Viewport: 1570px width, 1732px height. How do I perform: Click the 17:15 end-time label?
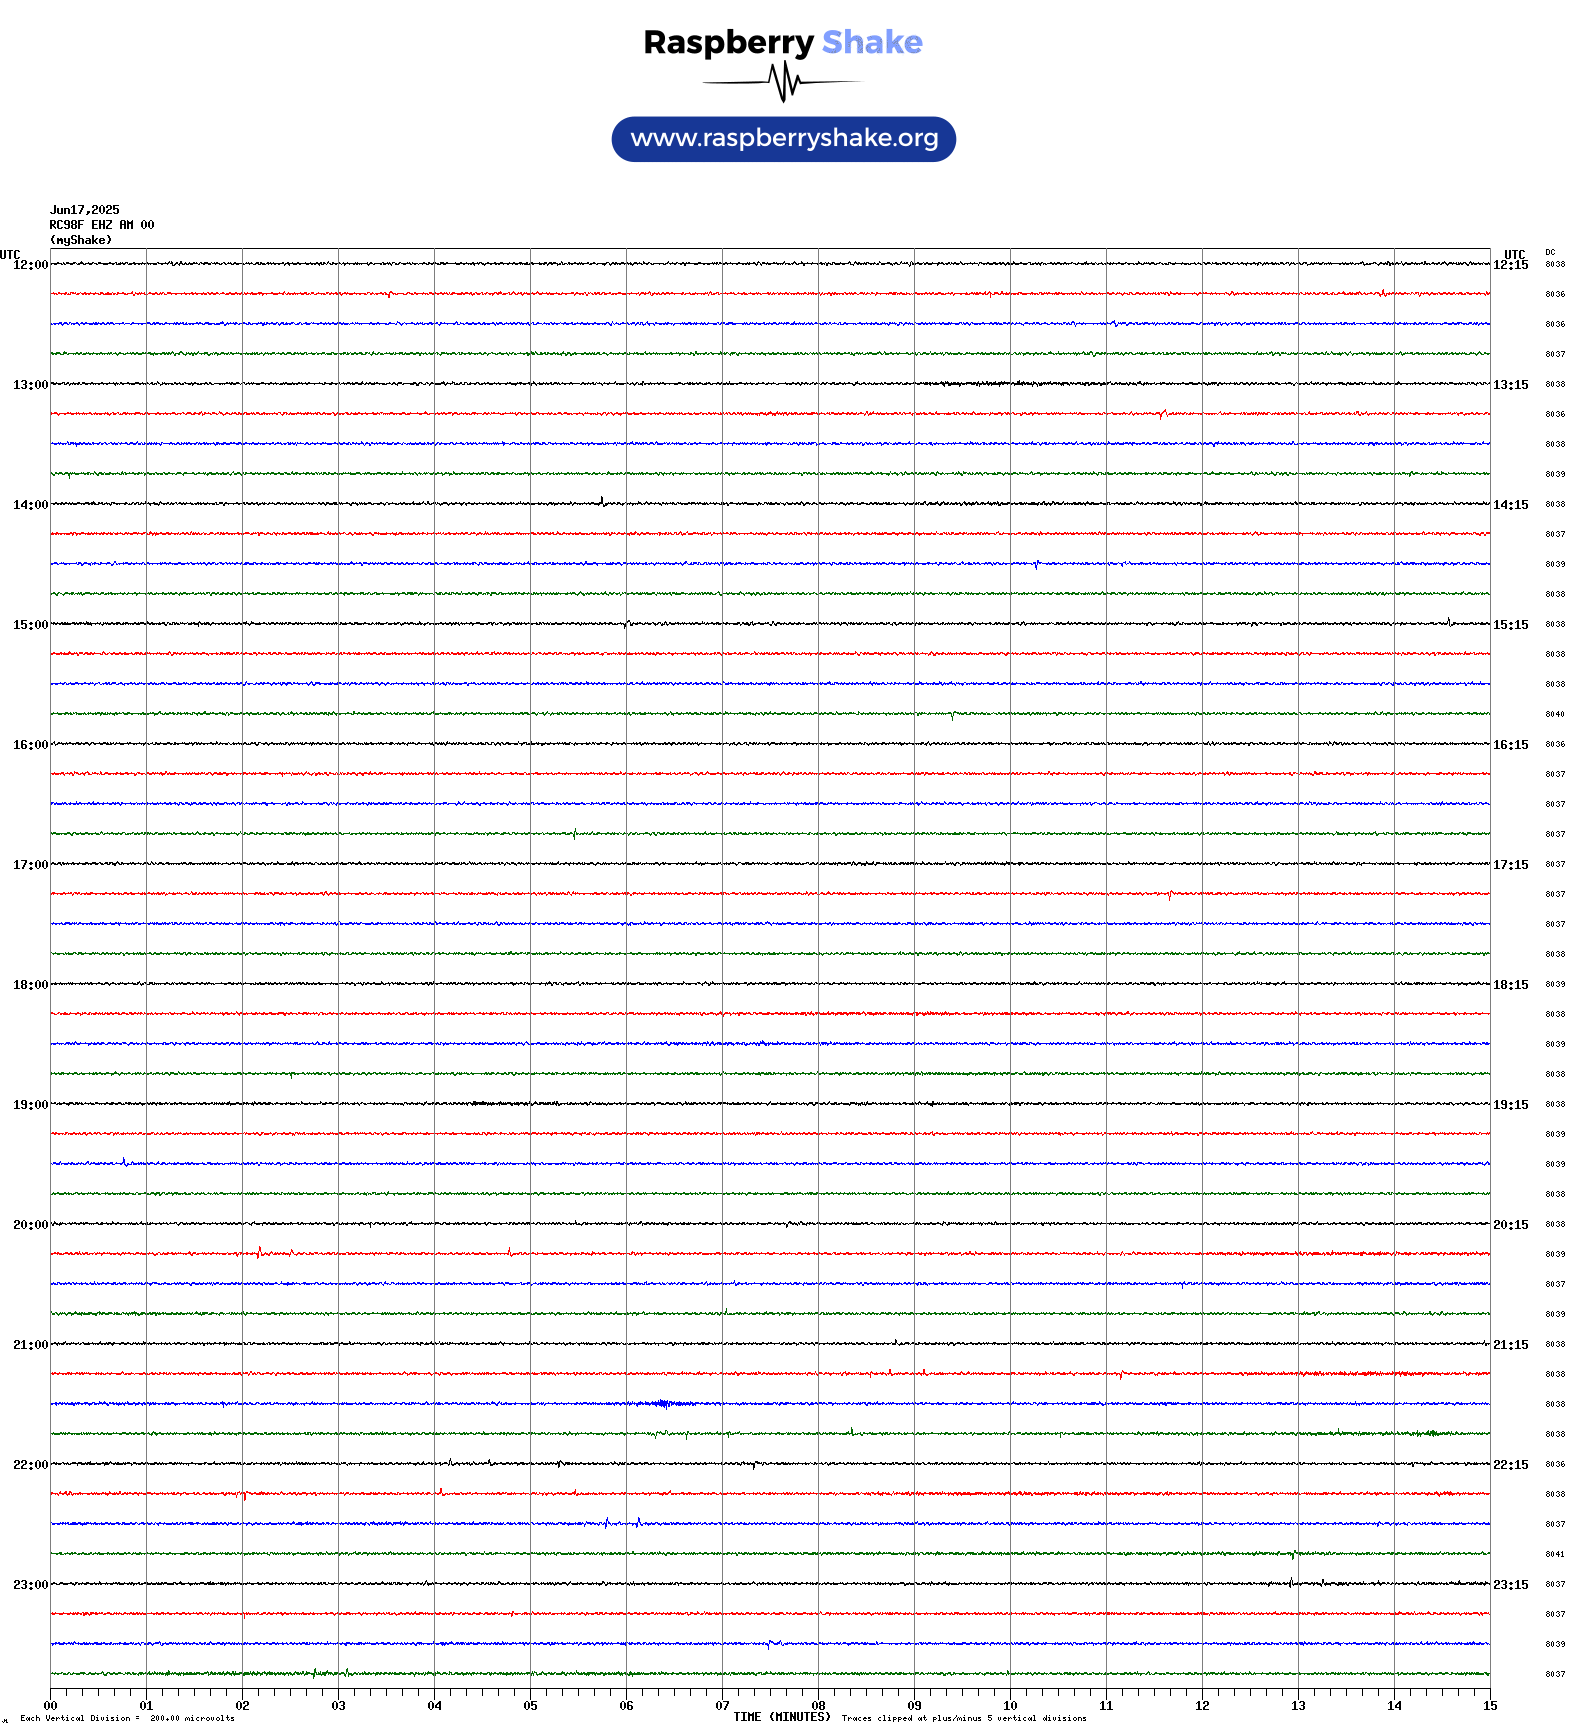click(x=1511, y=865)
